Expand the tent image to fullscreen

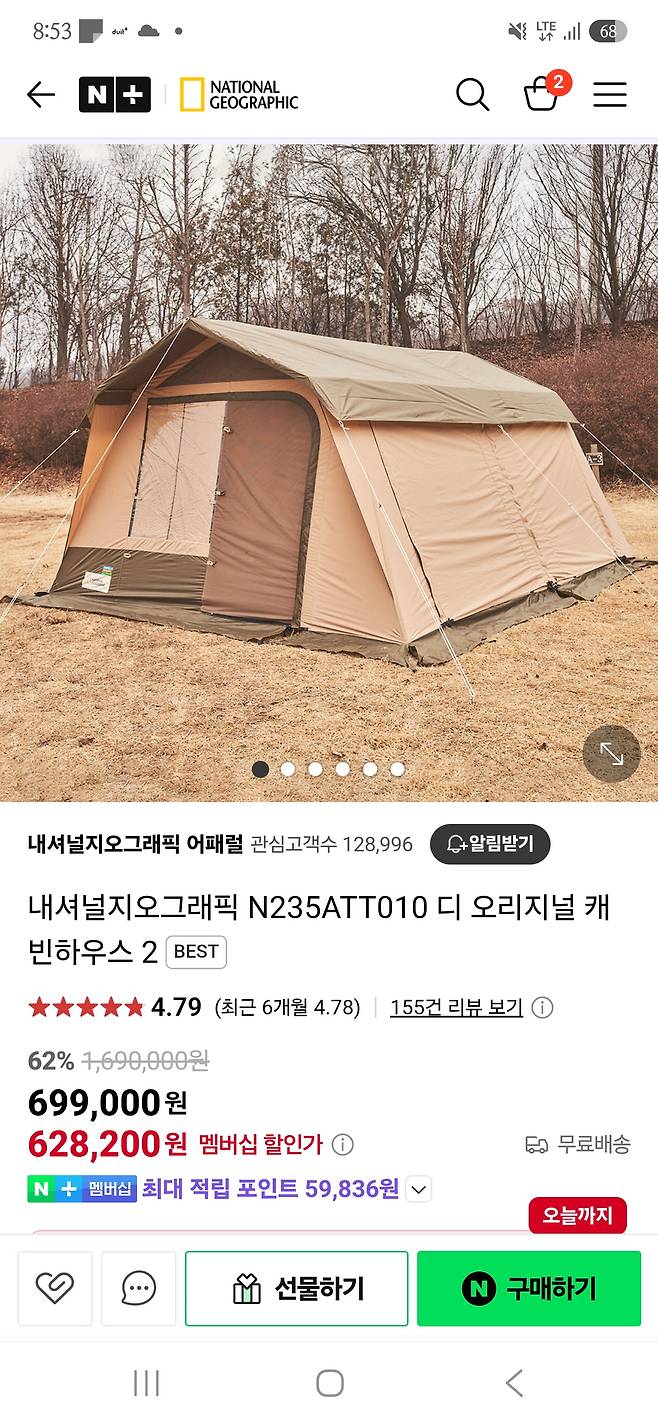tap(611, 754)
